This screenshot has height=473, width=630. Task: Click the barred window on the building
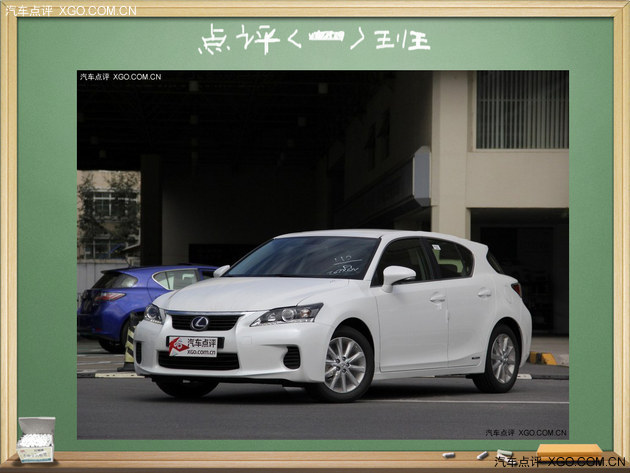pyautogui.click(x=522, y=110)
